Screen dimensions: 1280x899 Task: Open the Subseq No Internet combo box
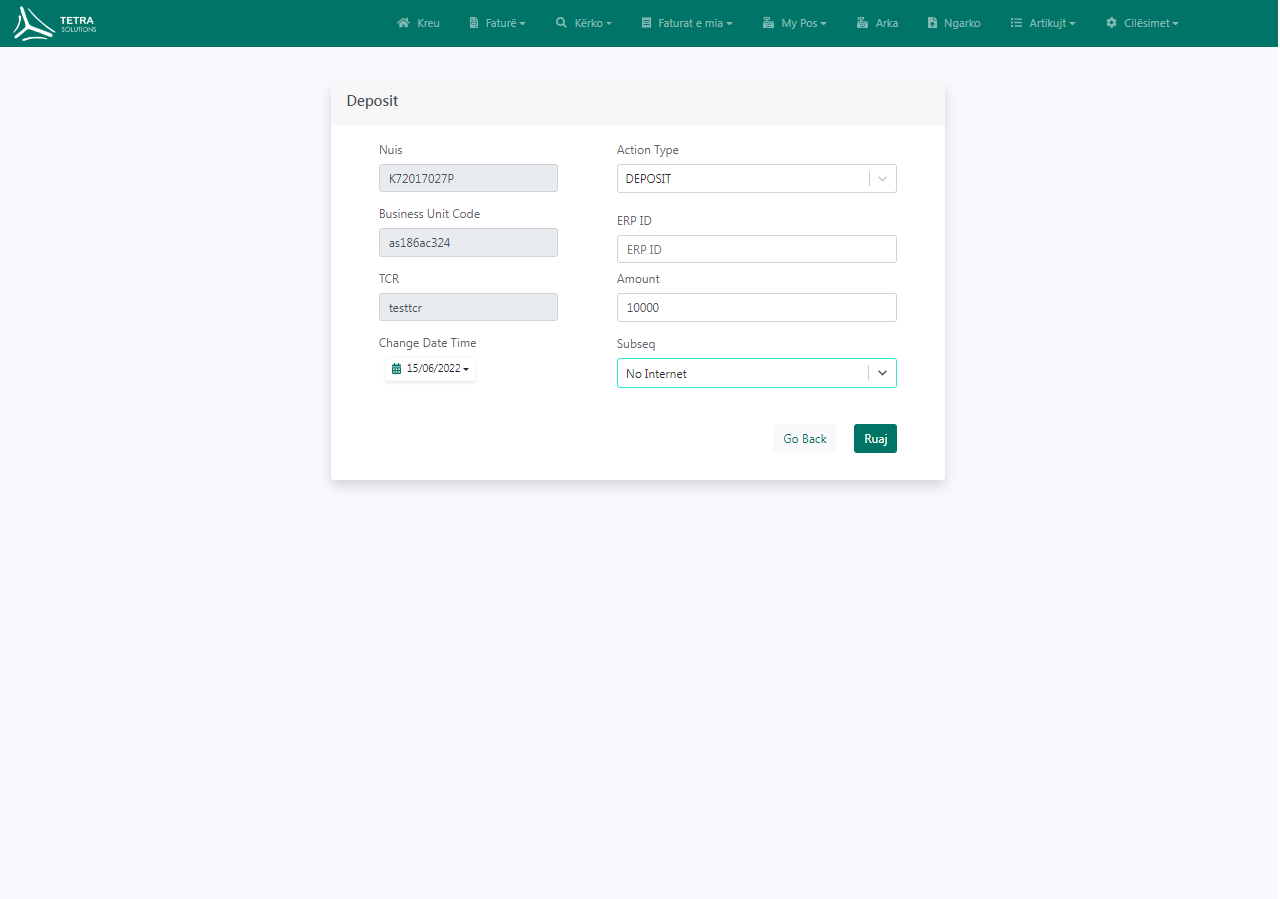pyautogui.click(x=757, y=373)
